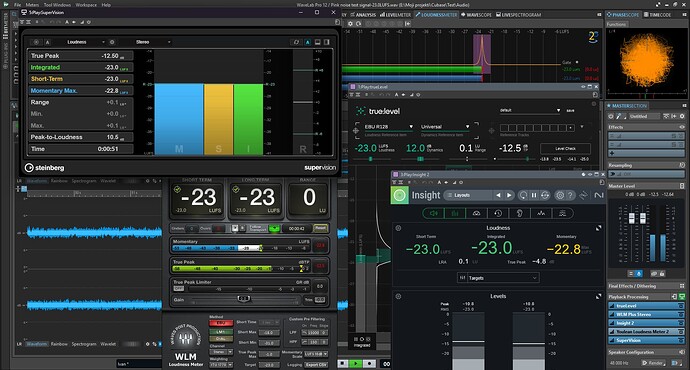This screenshot has height=370, width=690.
Task: Adjust the trueLevel dynamics slider handle
Action: (x=420, y=159)
